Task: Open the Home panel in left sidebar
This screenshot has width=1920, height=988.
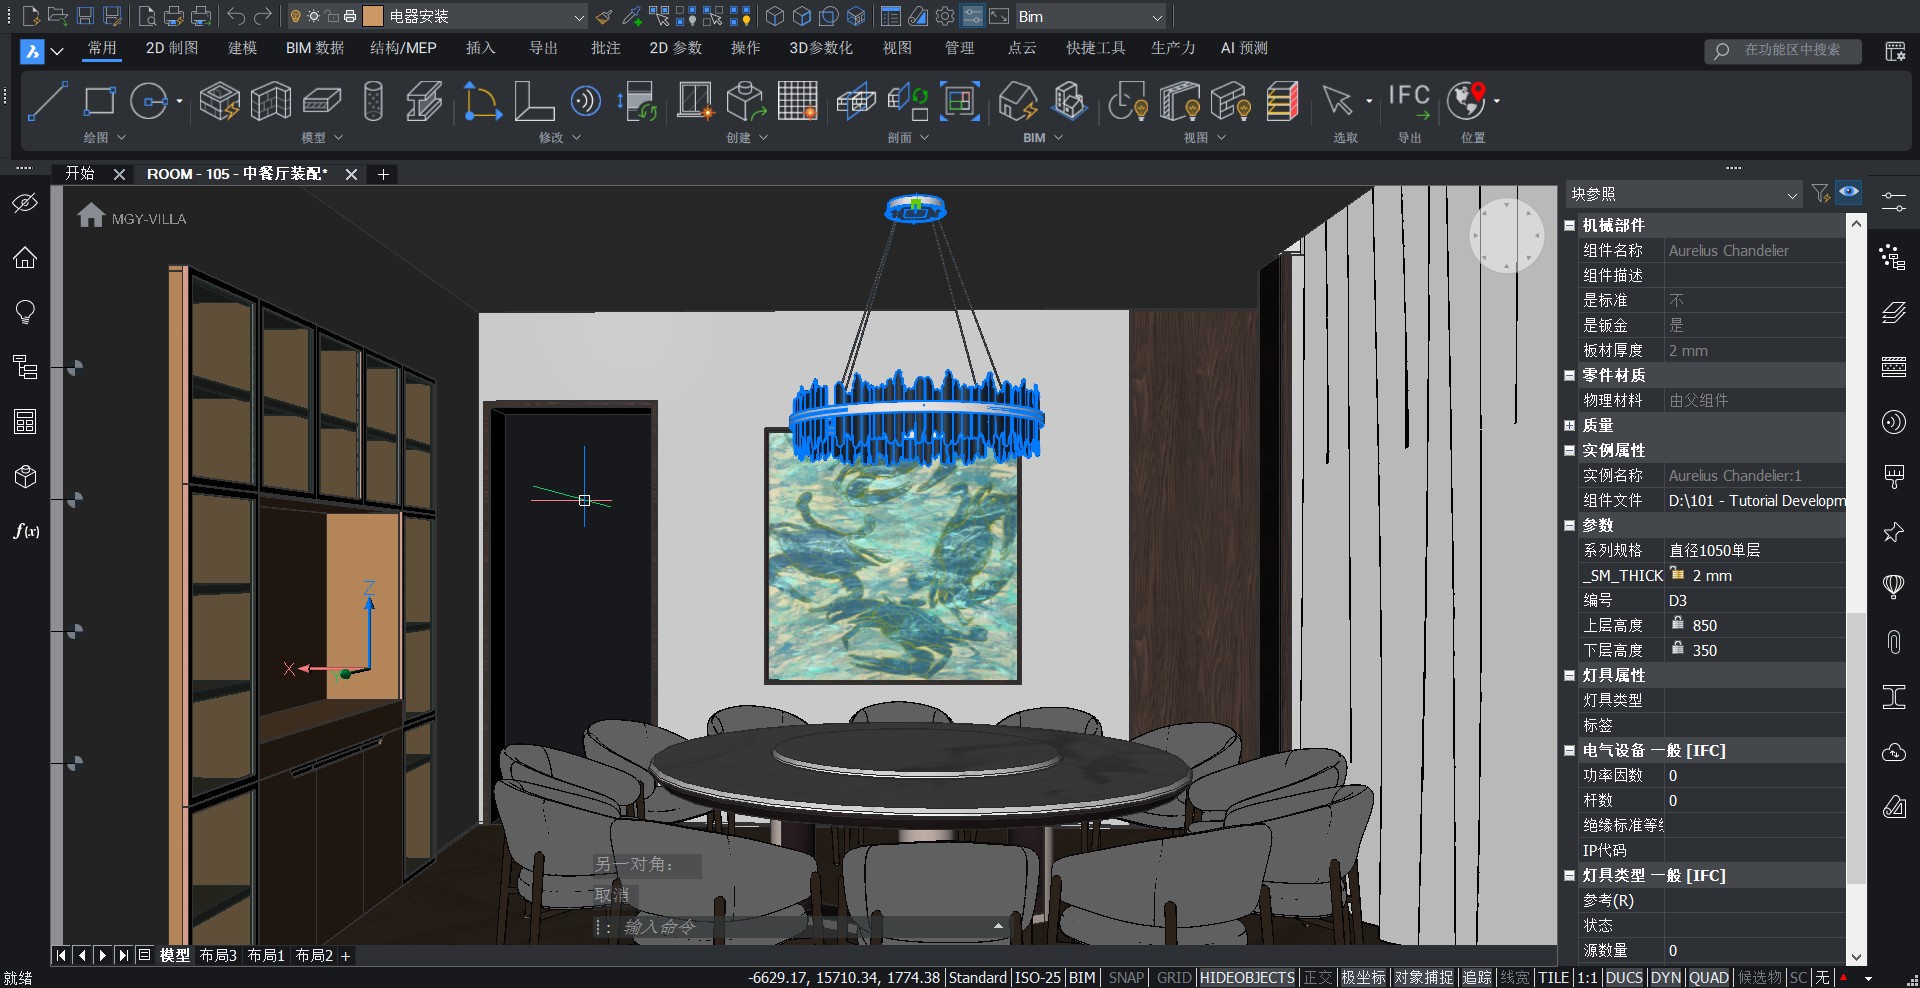Action: 25,258
